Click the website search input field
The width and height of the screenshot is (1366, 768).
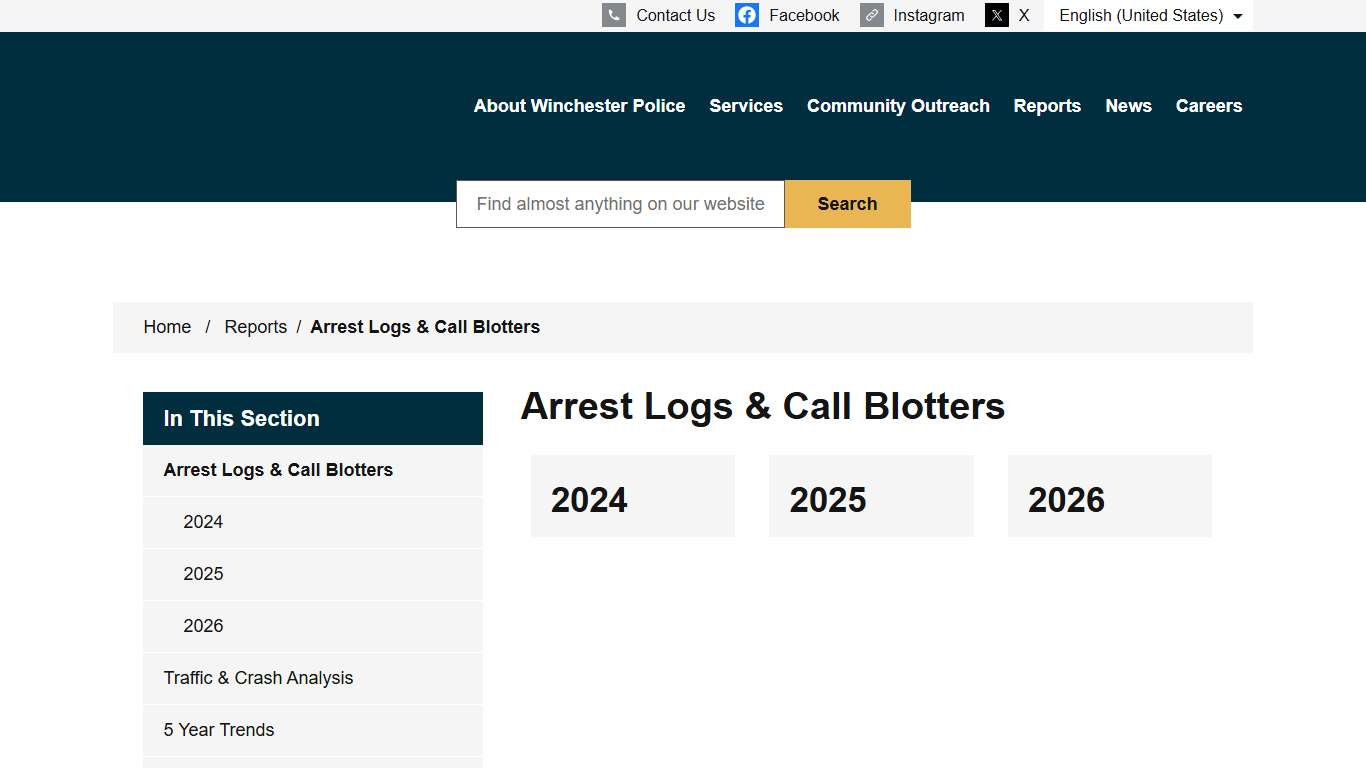[x=619, y=203]
